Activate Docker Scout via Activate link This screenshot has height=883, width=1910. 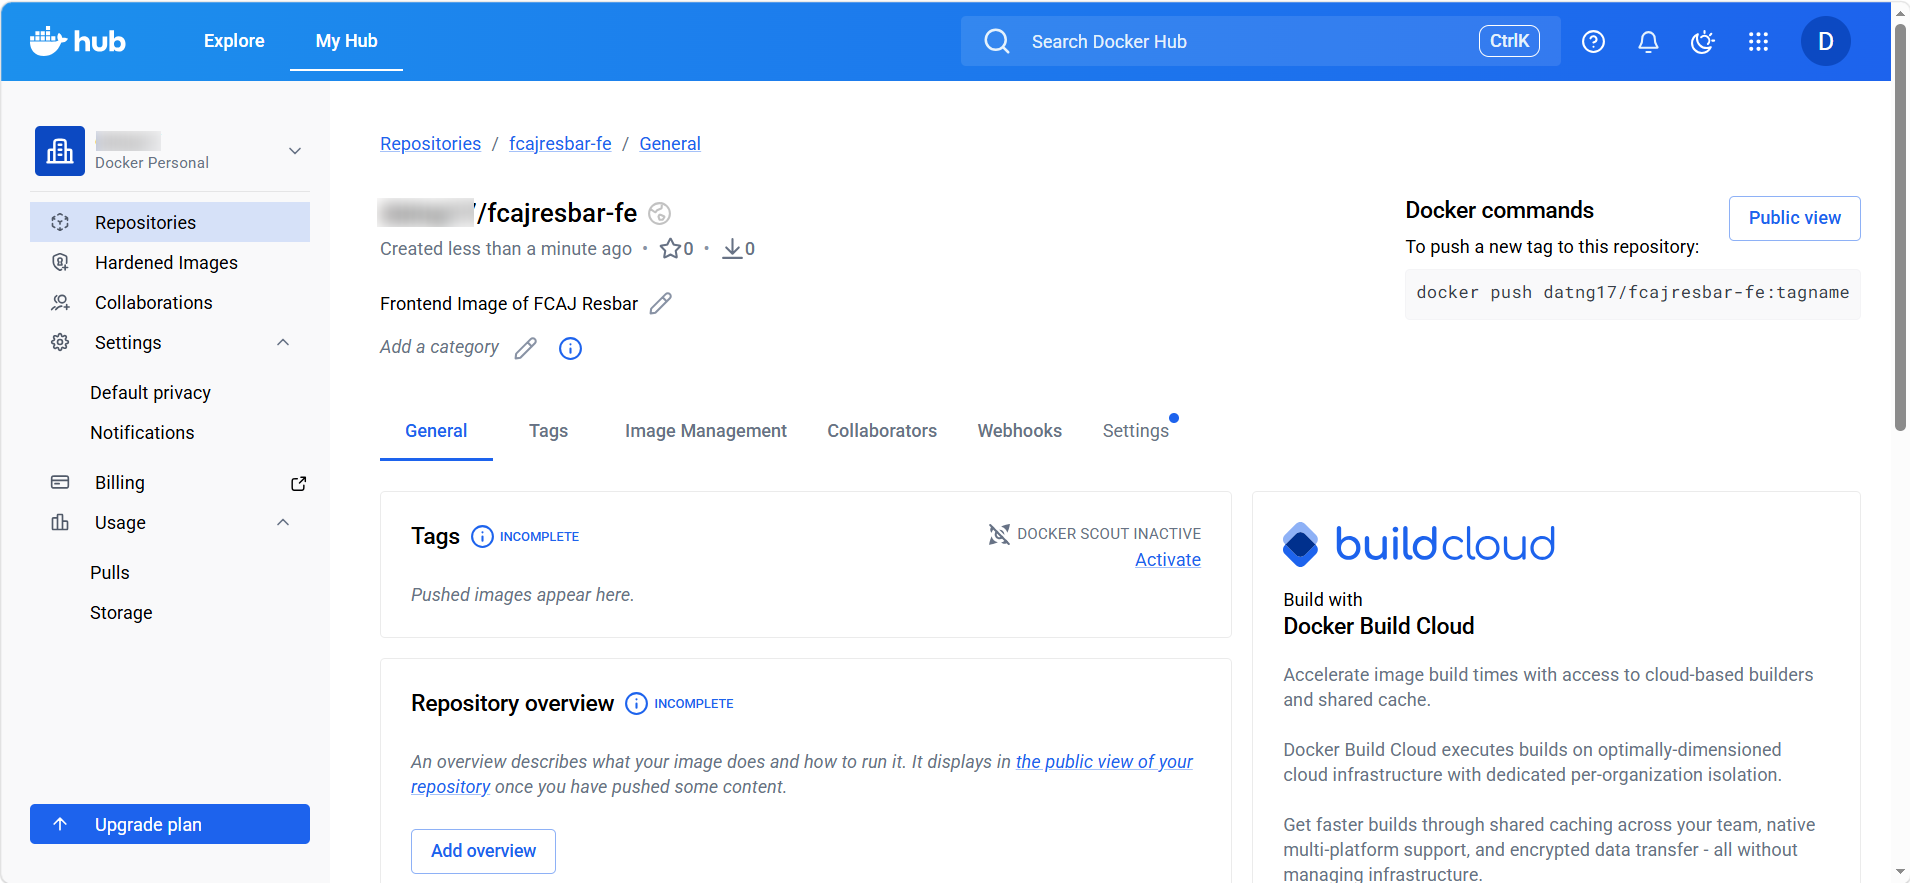coord(1168,560)
